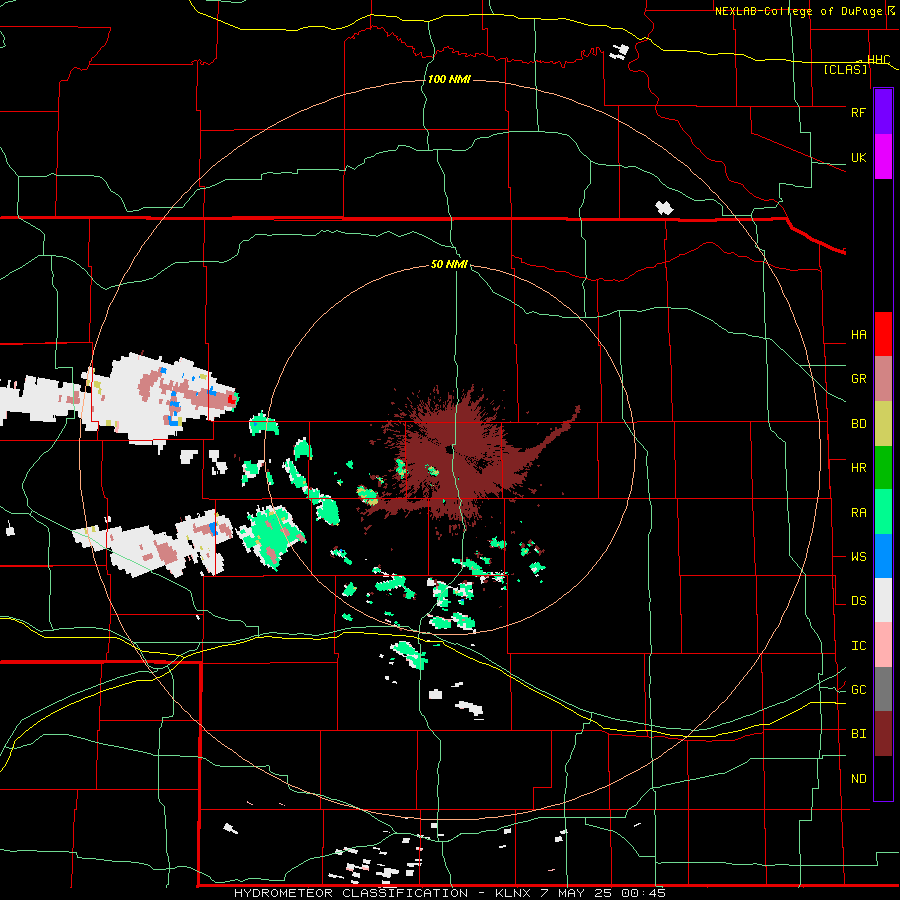Click the HYDROMETEOR CLASSIFICATION title text

(x=351, y=893)
